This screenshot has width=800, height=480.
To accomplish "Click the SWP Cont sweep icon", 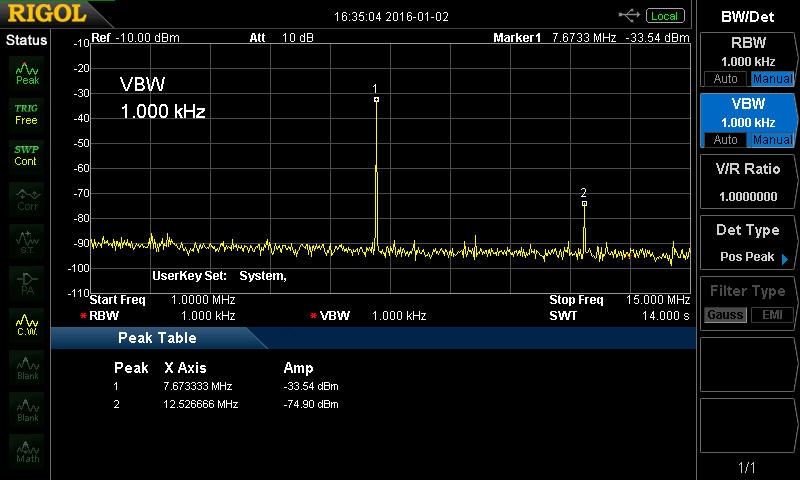I will [x=26, y=155].
